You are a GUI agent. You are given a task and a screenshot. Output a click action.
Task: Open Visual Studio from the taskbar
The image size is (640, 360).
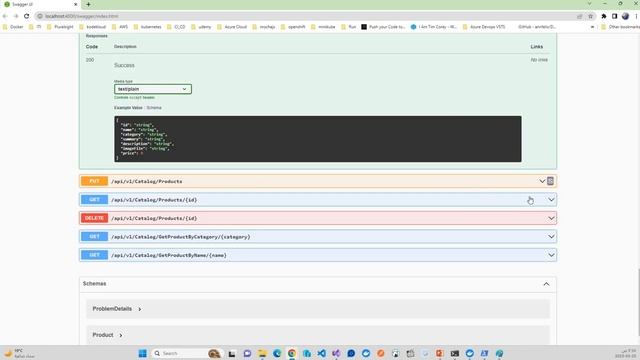tap(336, 353)
